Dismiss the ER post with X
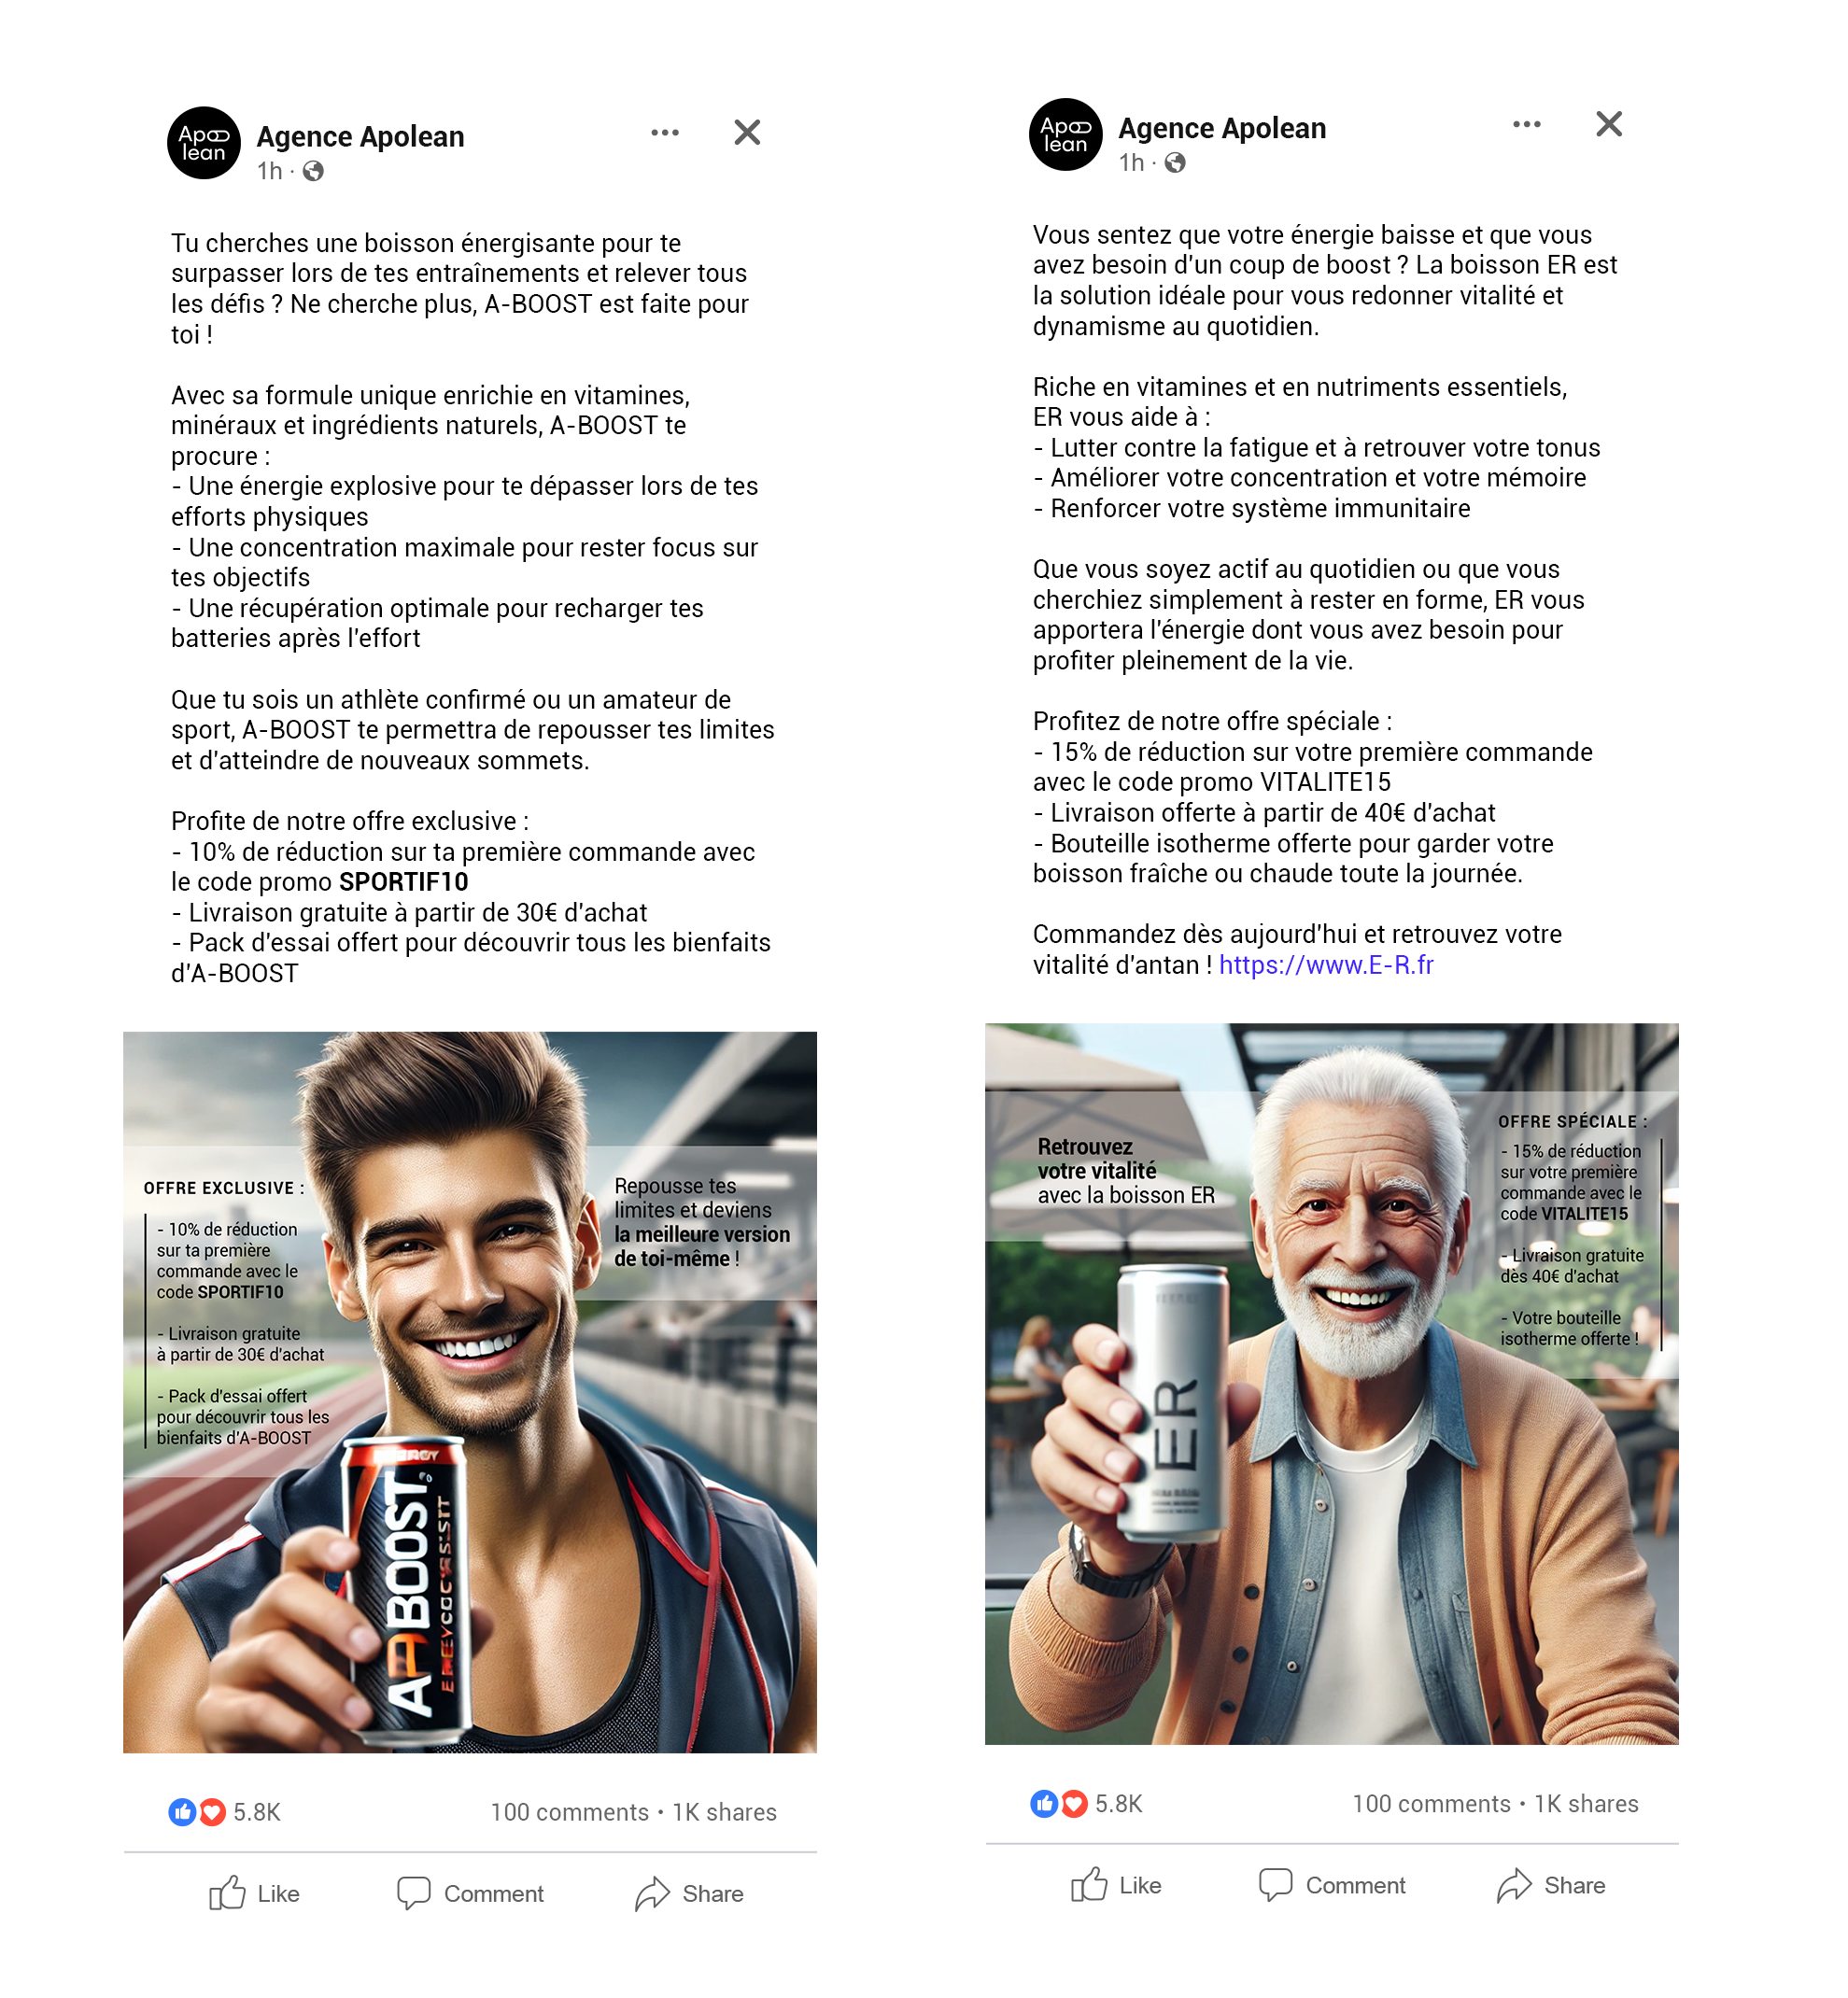The image size is (1848, 1998). coord(1609,124)
